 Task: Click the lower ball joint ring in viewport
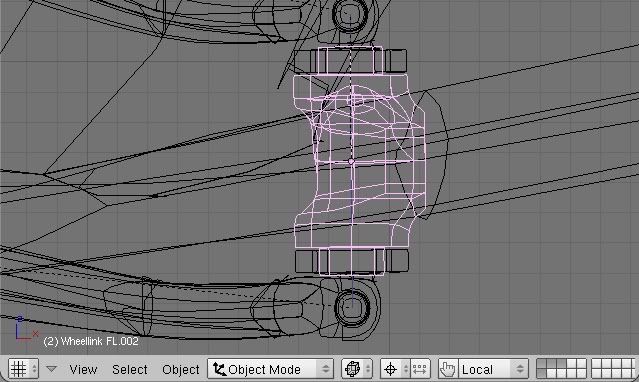pyautogui.click(x=352, y=307)
